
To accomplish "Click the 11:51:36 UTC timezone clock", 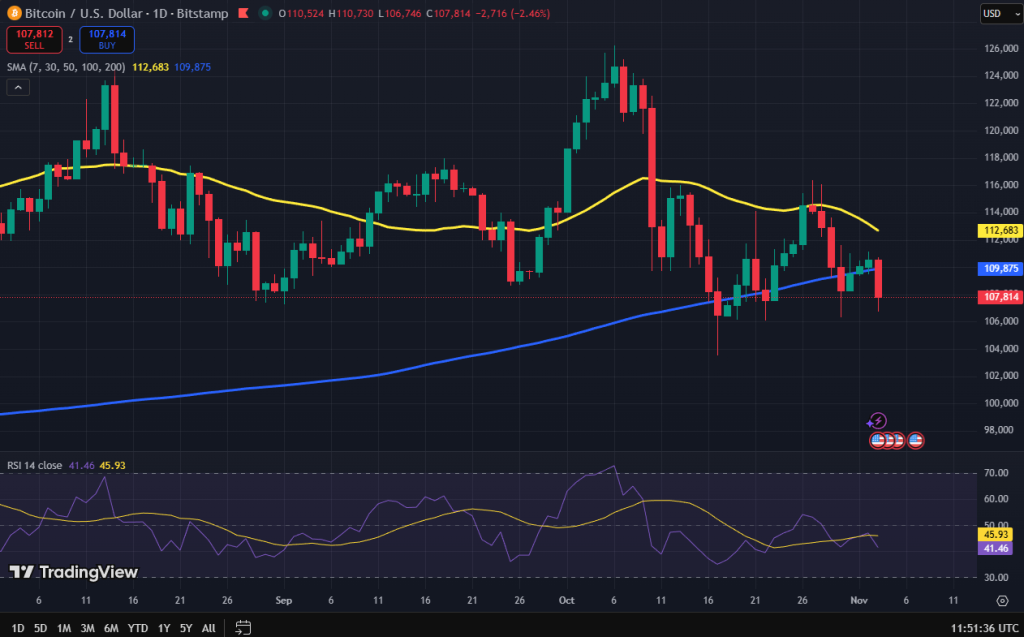I will [x=984, y=628].
